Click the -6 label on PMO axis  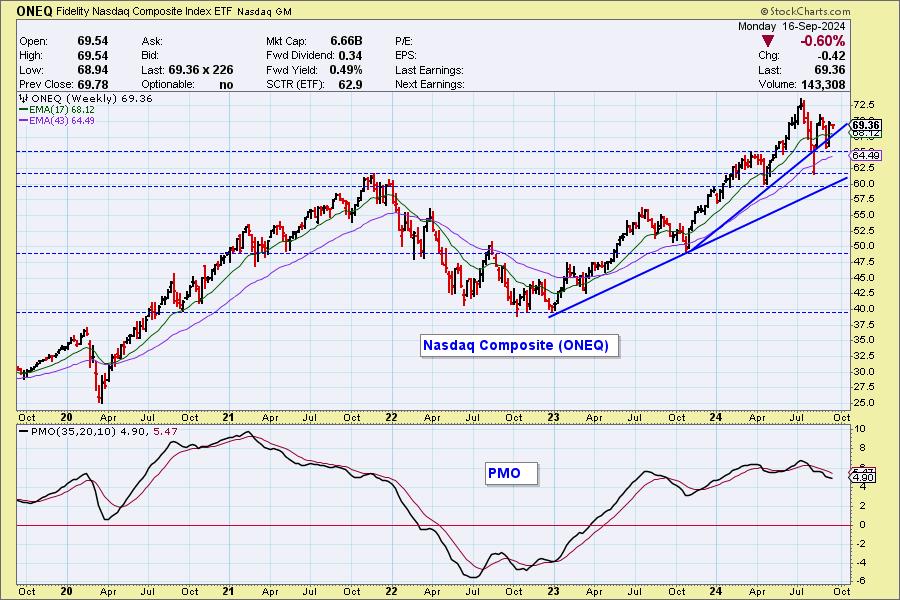click(x=860, y=581)
